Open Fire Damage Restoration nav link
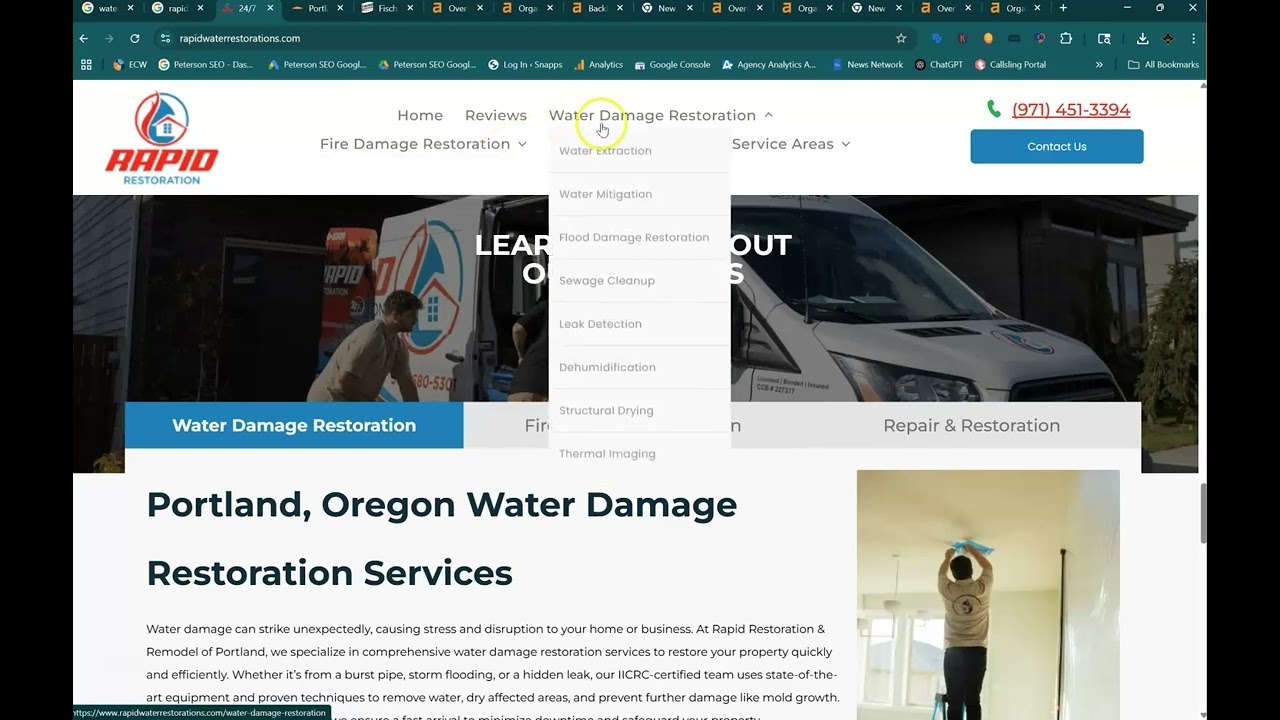This screenshot has width=1280, height=720. pos(415,144)
